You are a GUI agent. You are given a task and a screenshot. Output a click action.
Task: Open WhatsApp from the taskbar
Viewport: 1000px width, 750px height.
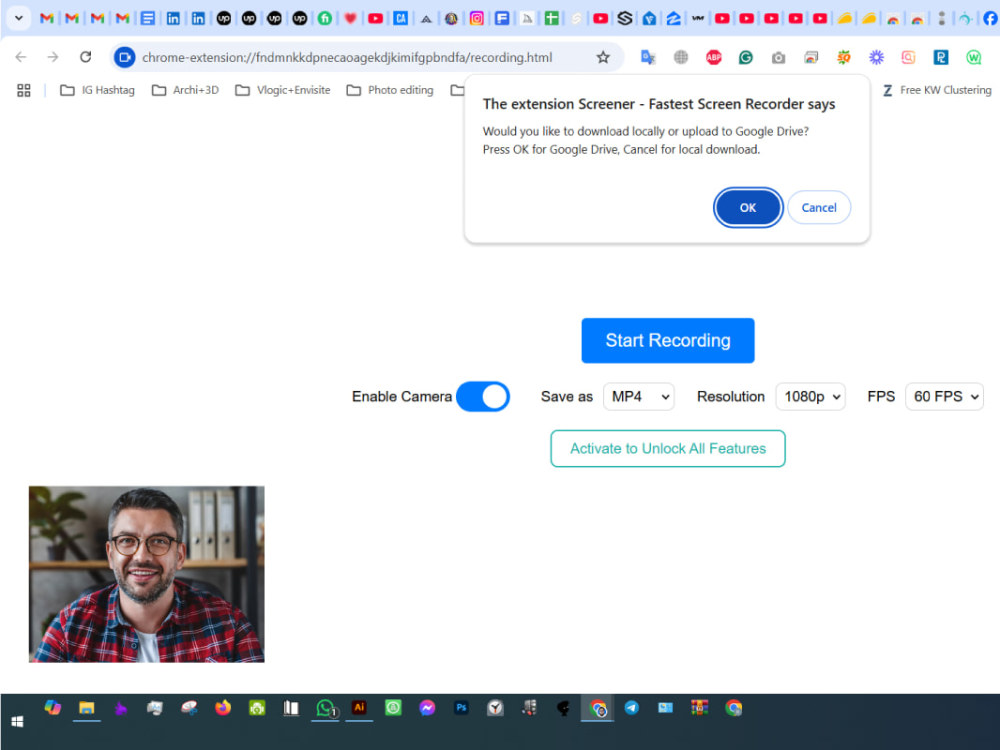click(325, 708)
